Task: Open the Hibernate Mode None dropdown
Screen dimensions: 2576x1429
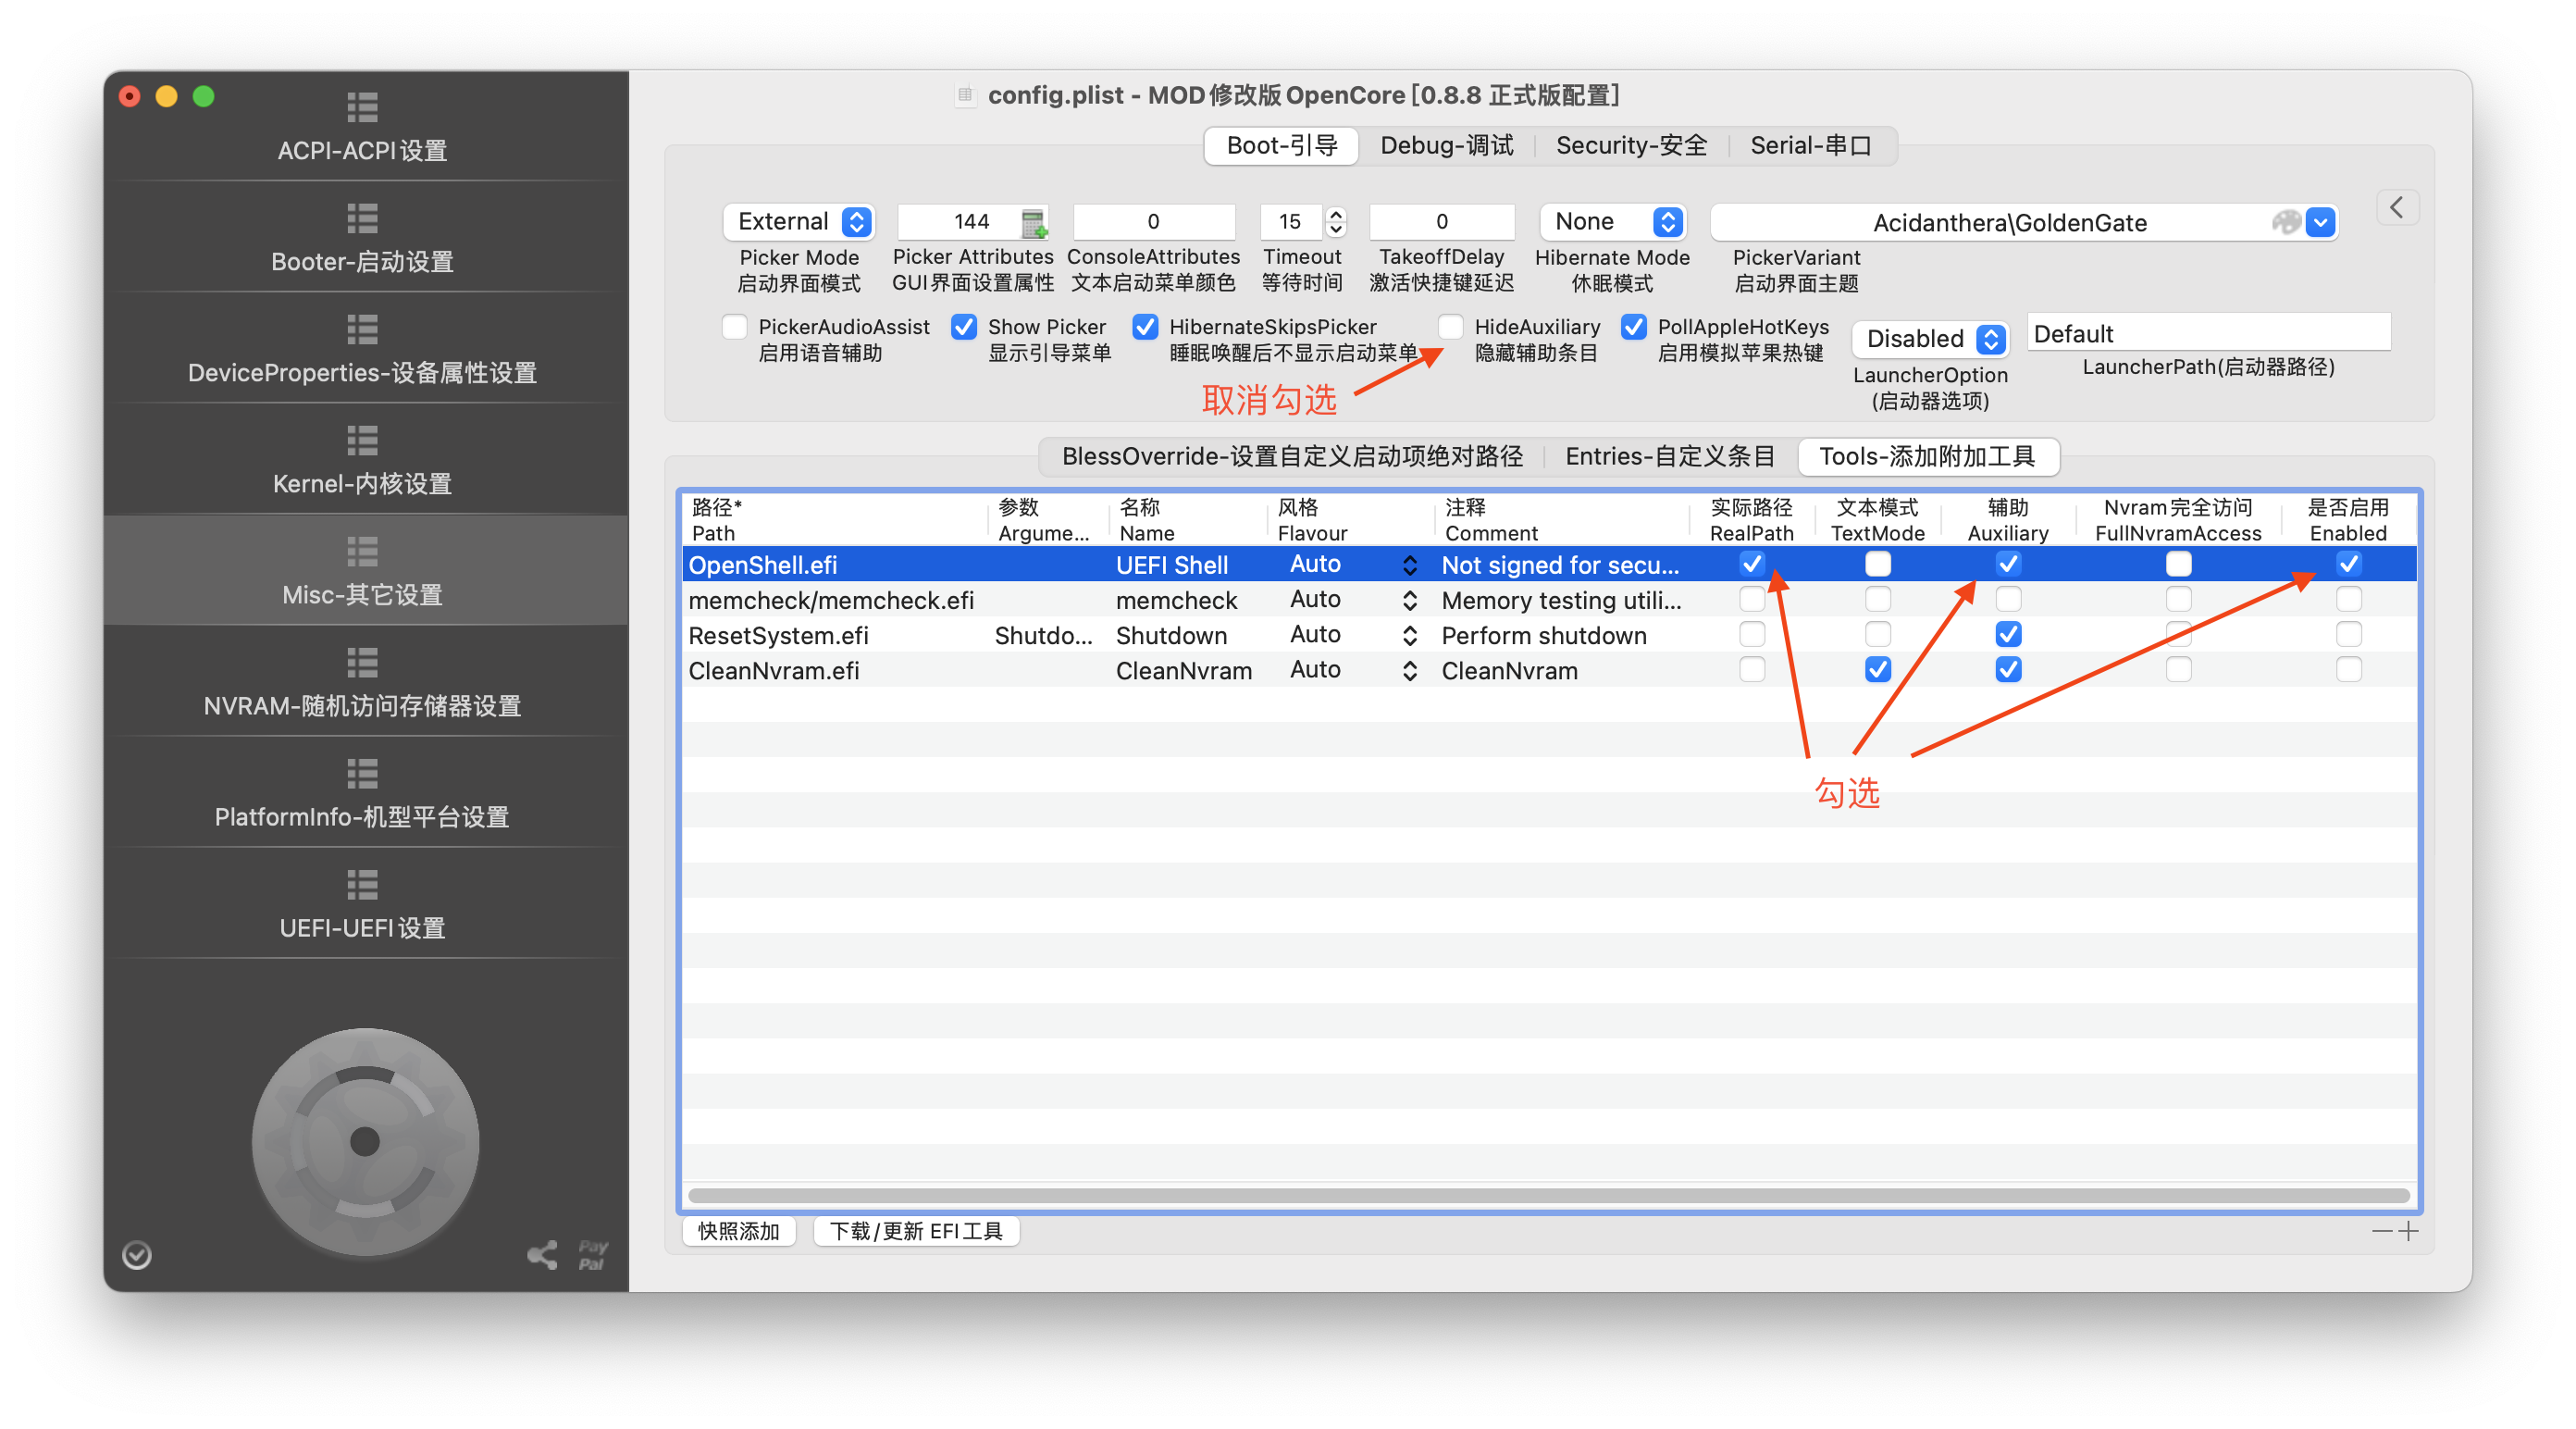Action: pos(1612,221)
